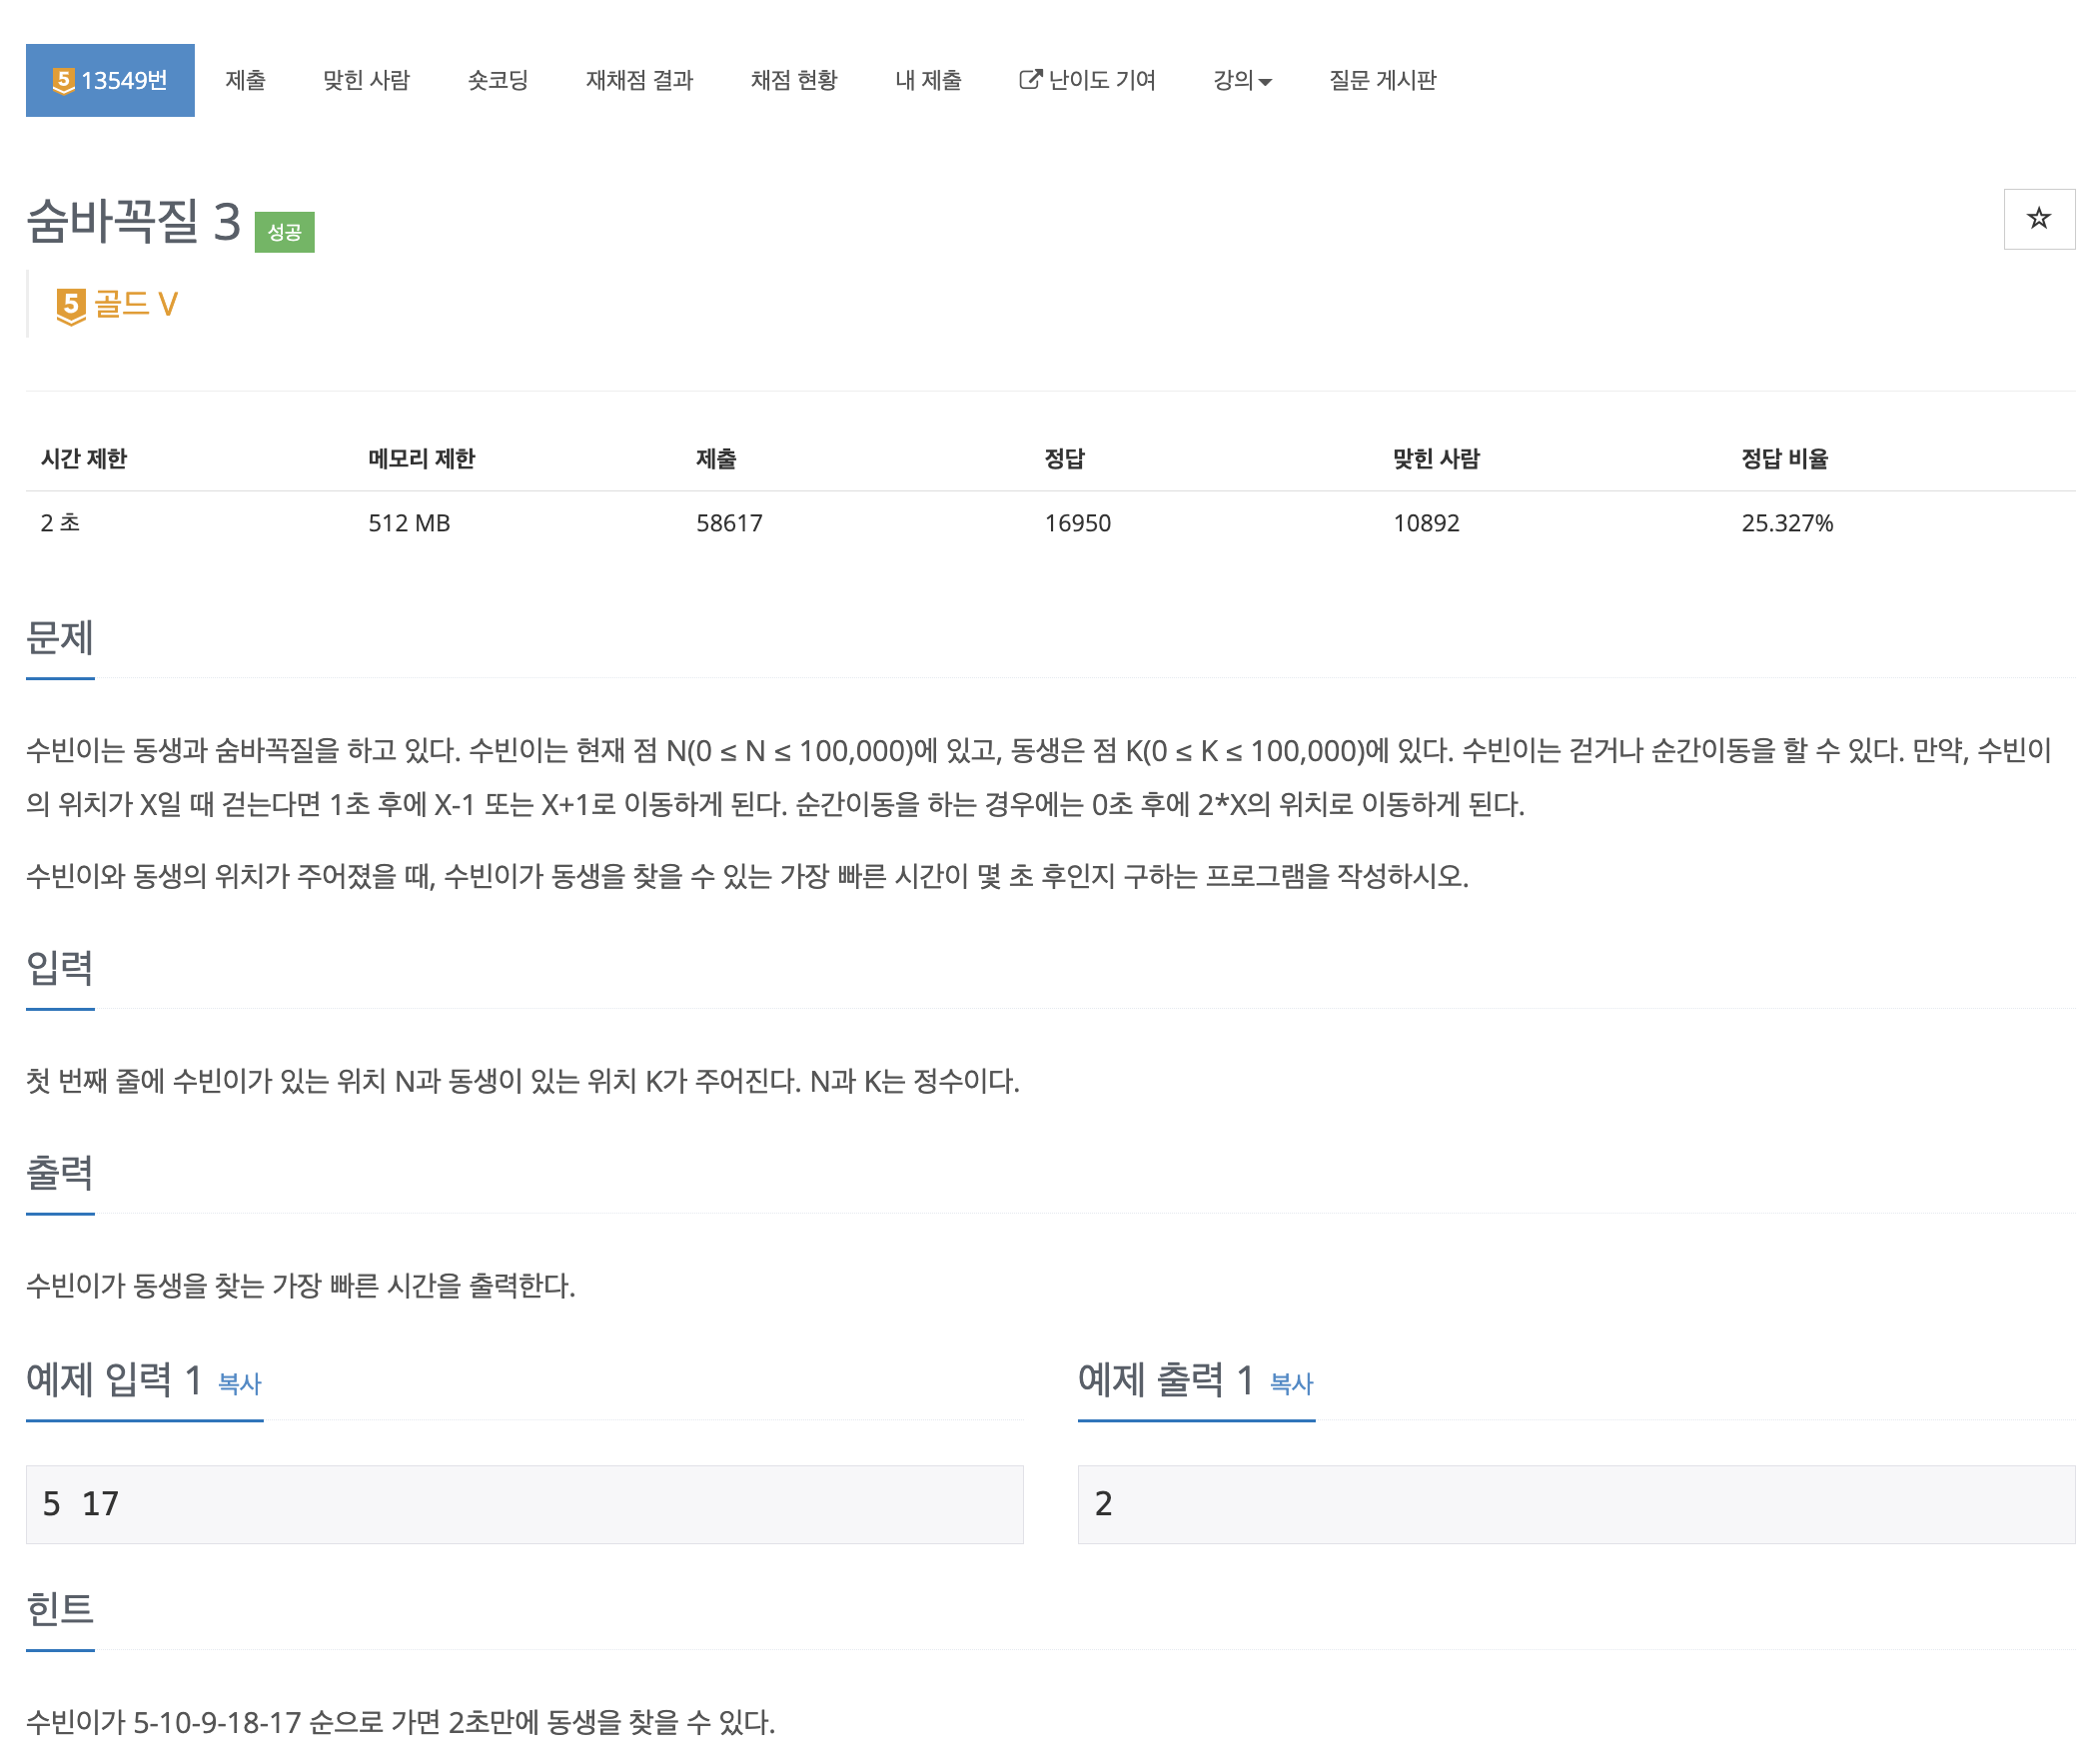Toggle the bookmark star for this problem
Screen dimensions: 2100x1758
2038,218
